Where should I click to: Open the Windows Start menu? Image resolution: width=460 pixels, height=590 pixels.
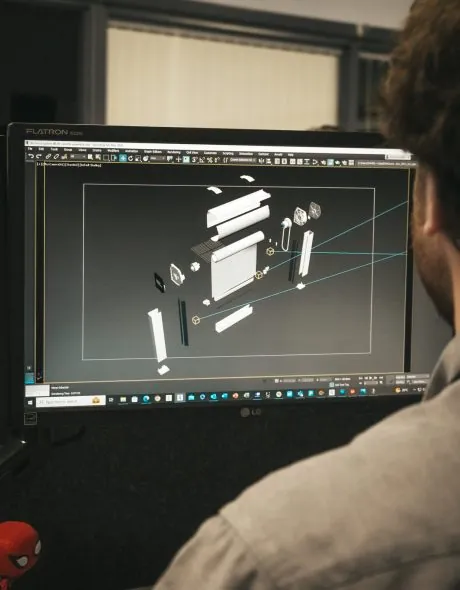coord(30,402)
